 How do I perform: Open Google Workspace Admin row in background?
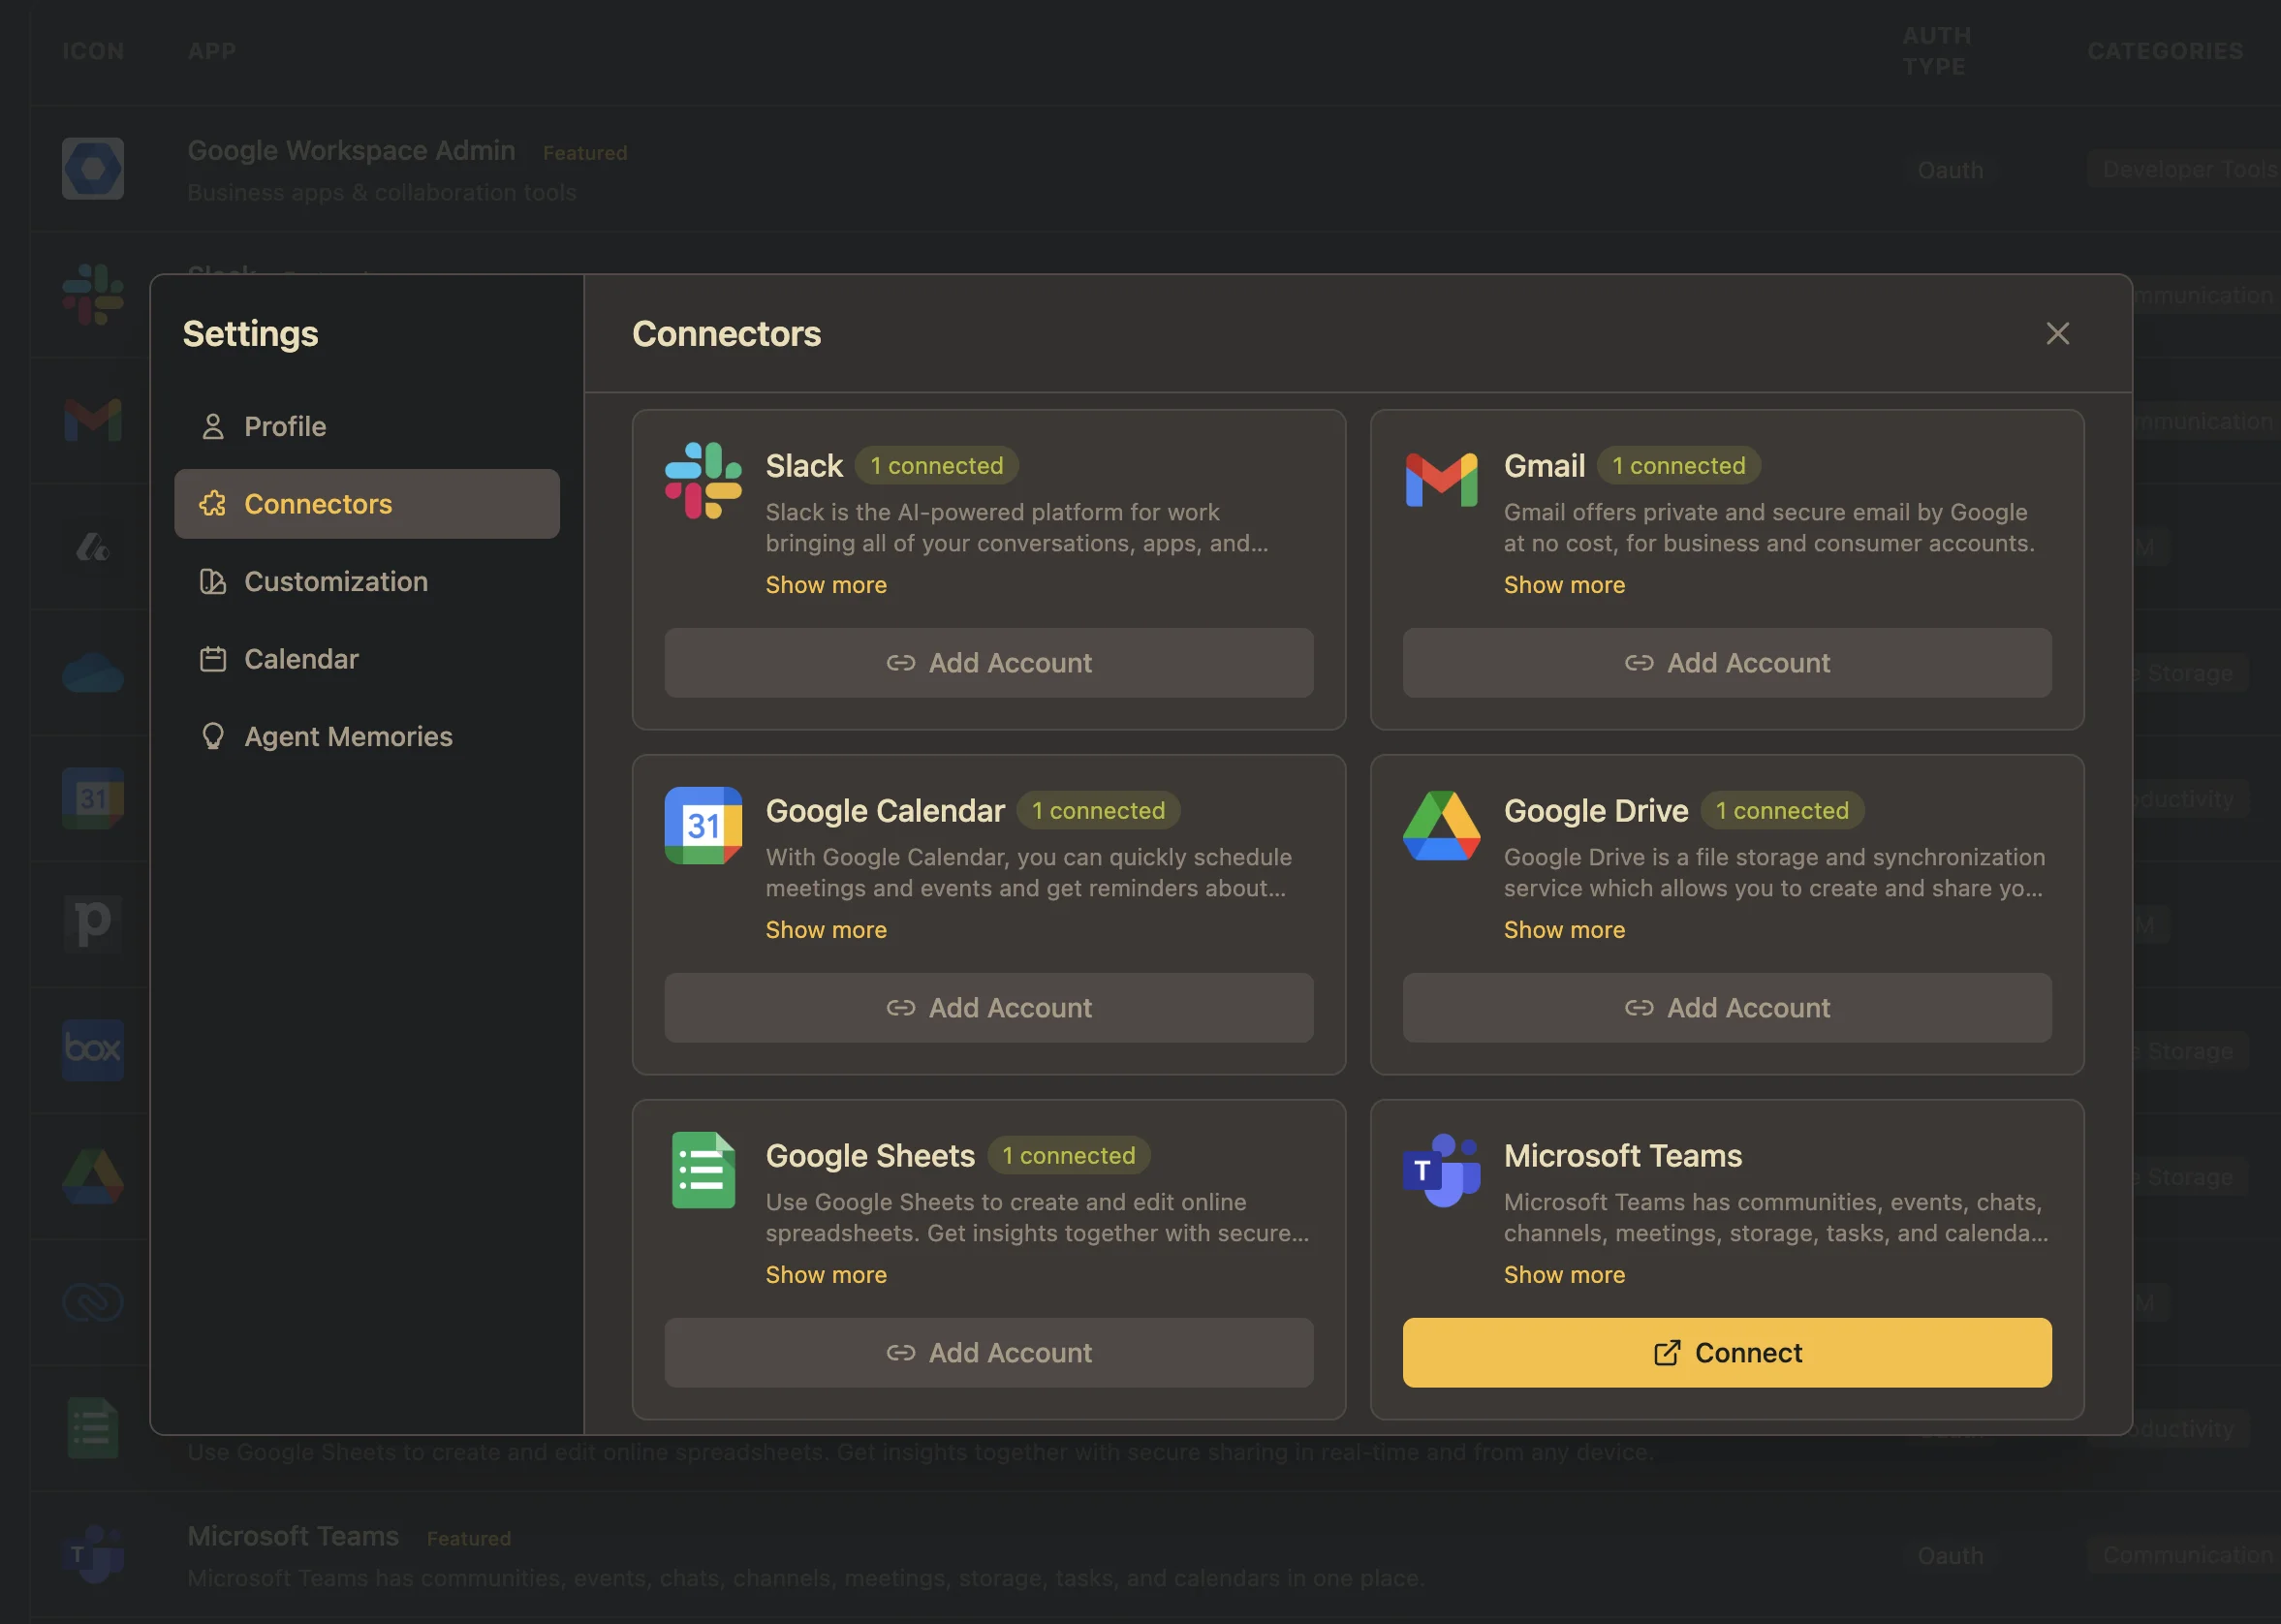(x=1155, y=169)
